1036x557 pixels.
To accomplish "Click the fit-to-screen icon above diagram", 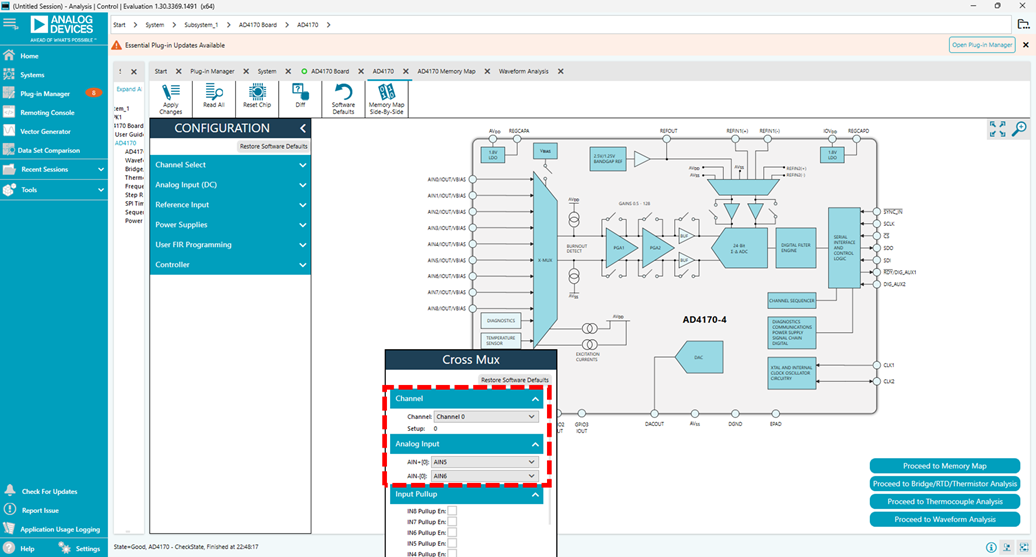I will tap(997, 129).
